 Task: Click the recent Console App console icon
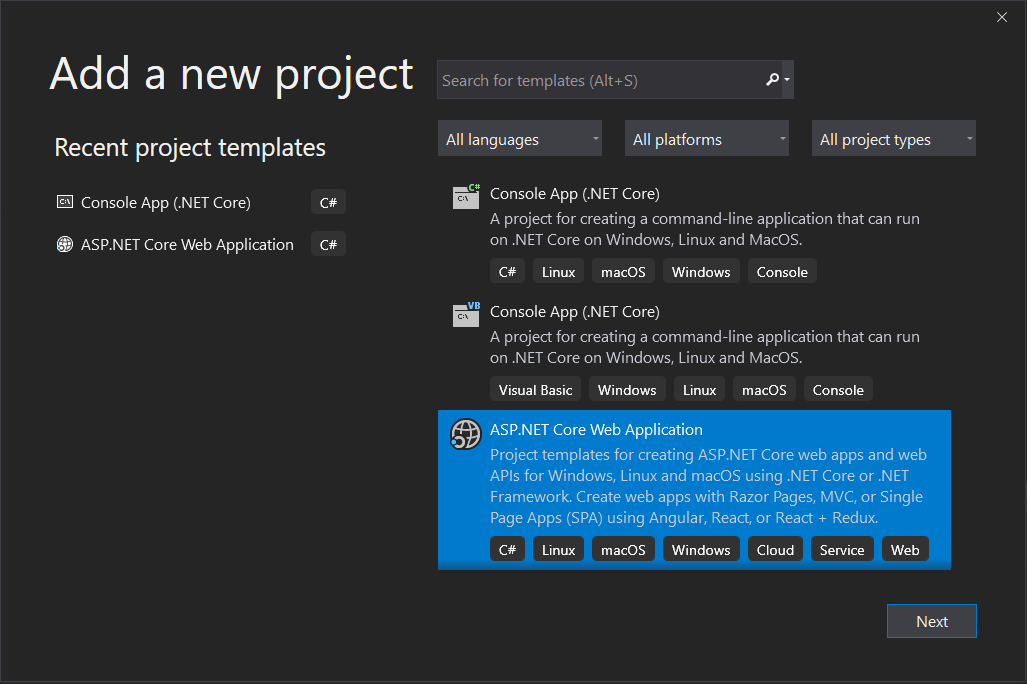tap(65, 202)
